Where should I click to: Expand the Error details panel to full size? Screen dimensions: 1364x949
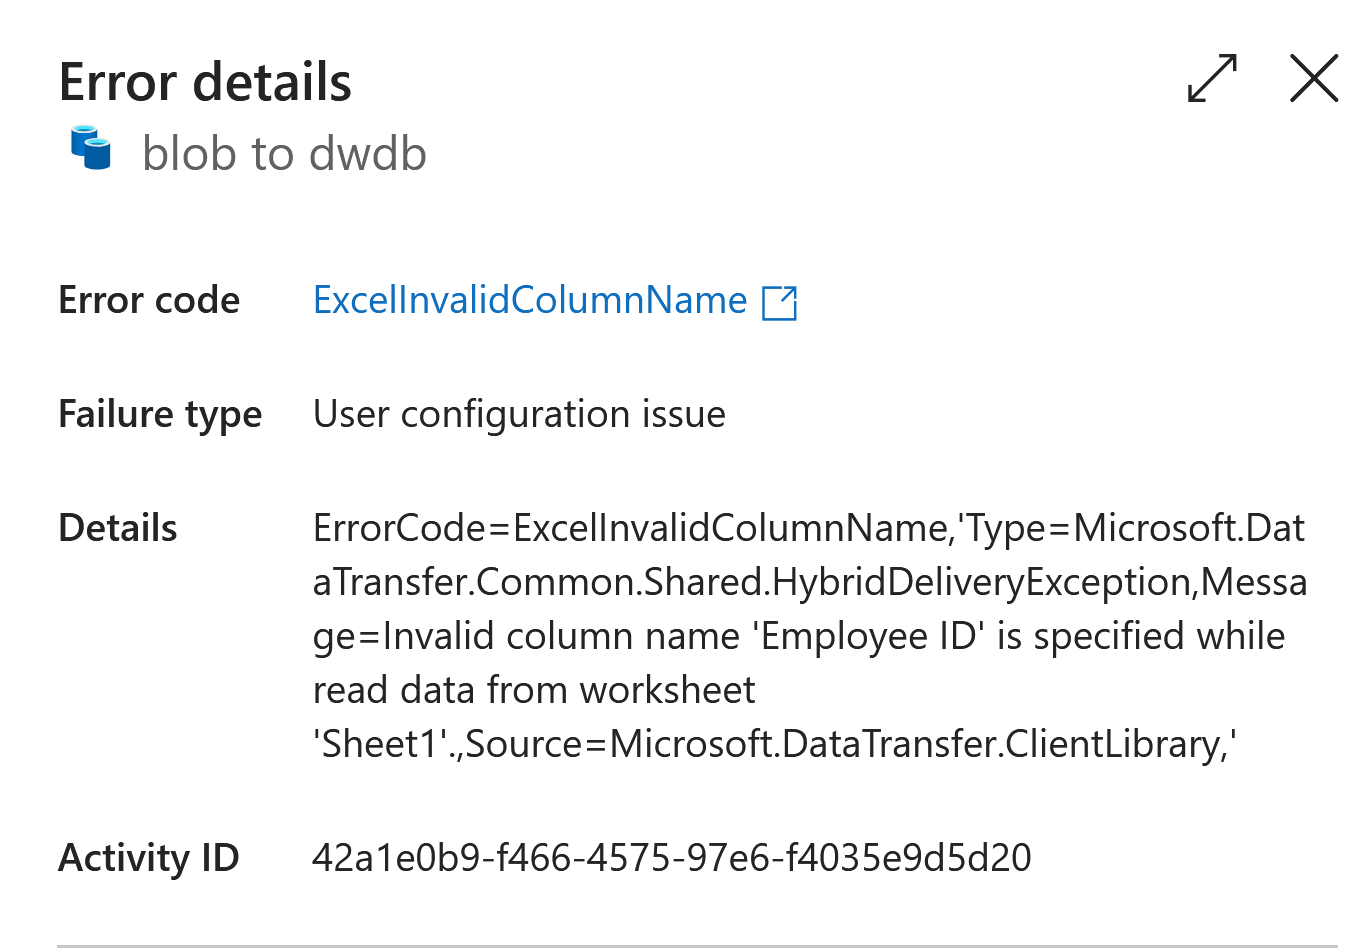pos(1212,78)
